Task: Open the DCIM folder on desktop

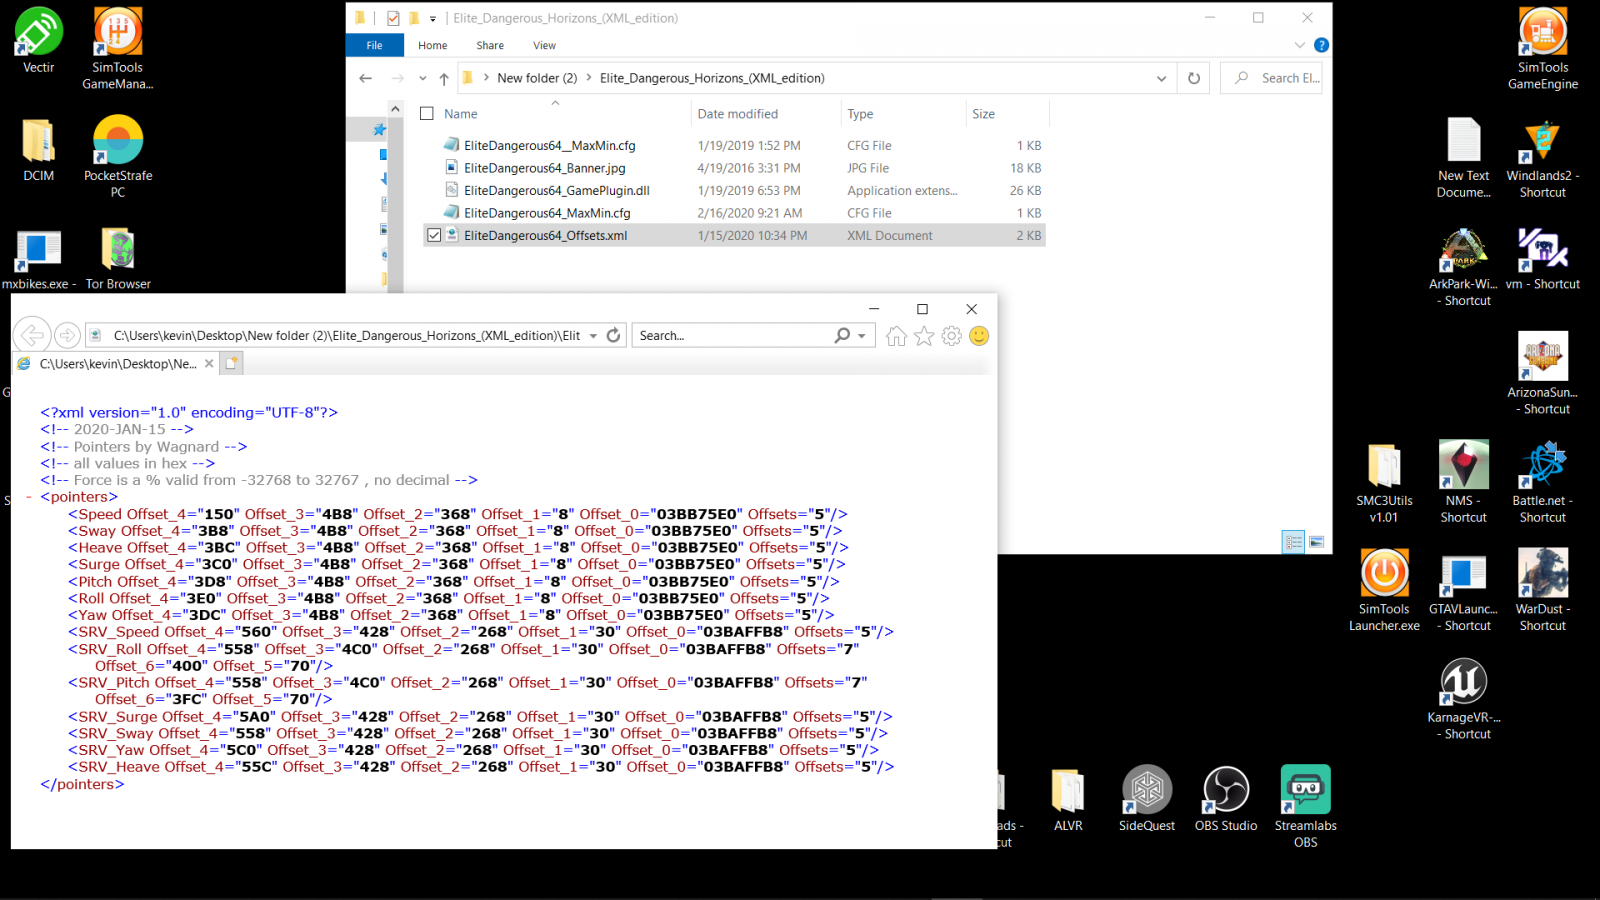Action: point(38,150)
